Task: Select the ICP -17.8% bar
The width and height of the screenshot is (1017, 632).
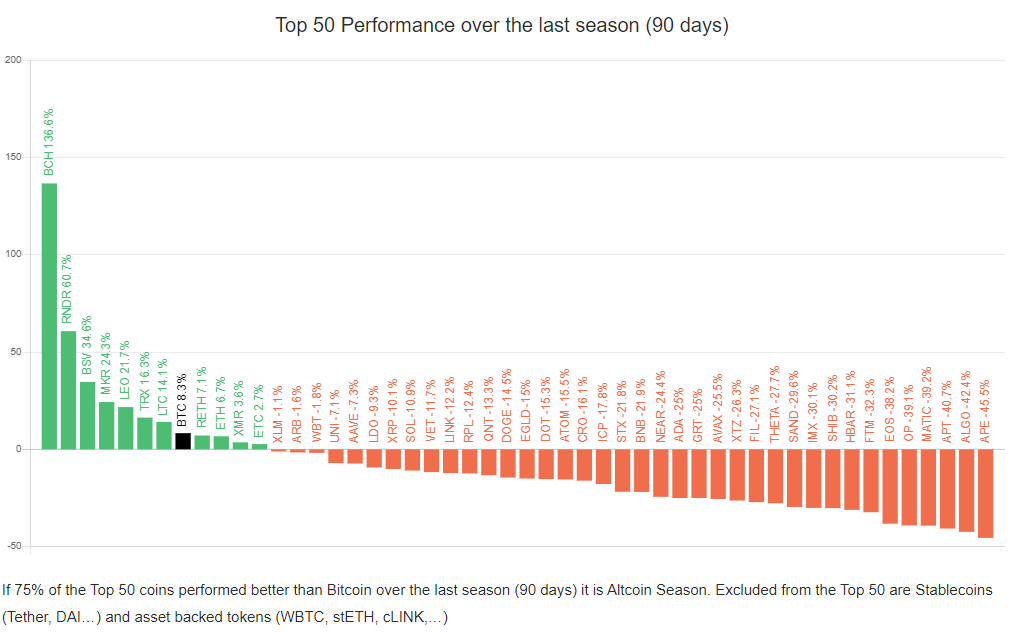Action: click(603, 466)
